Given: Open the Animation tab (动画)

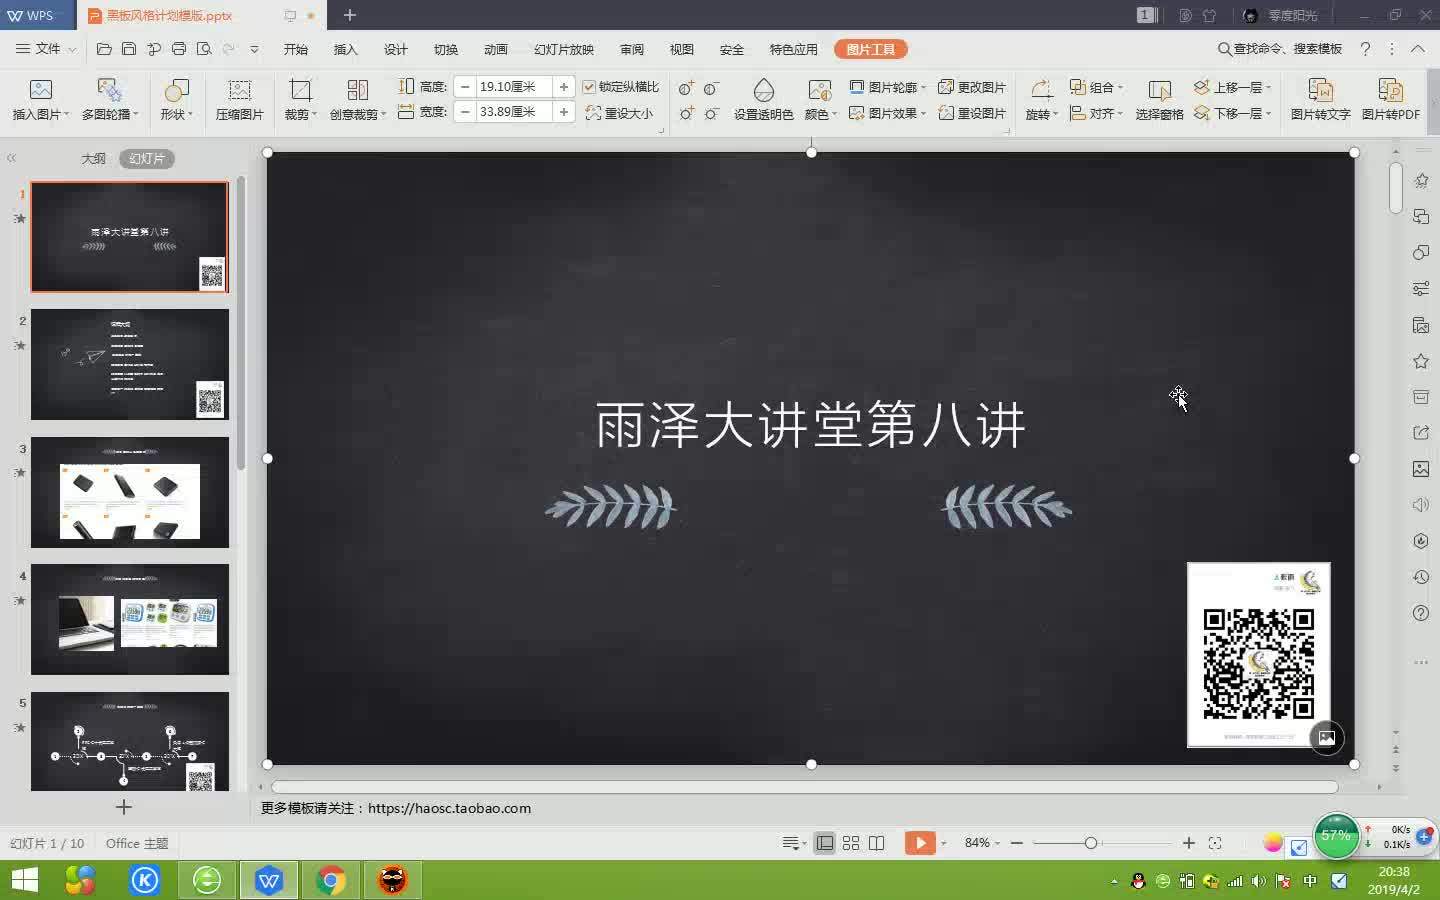Looking at the screenshot, I should click(x=495, y=49).
